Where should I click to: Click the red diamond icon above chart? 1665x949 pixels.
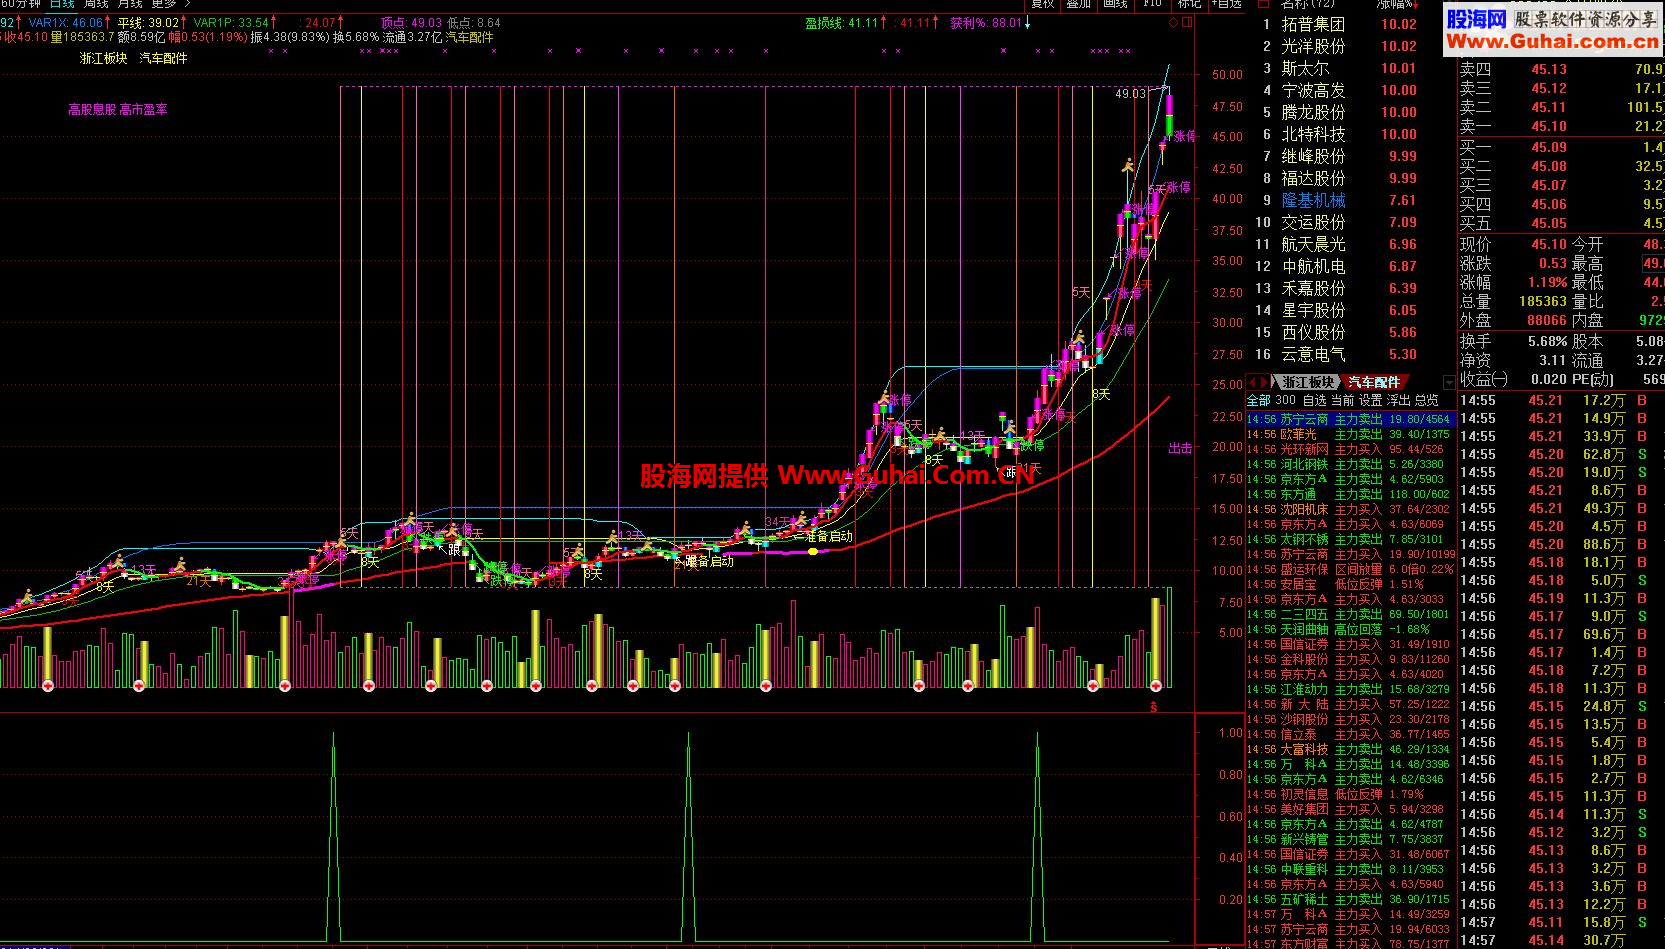pos(1174,22)
